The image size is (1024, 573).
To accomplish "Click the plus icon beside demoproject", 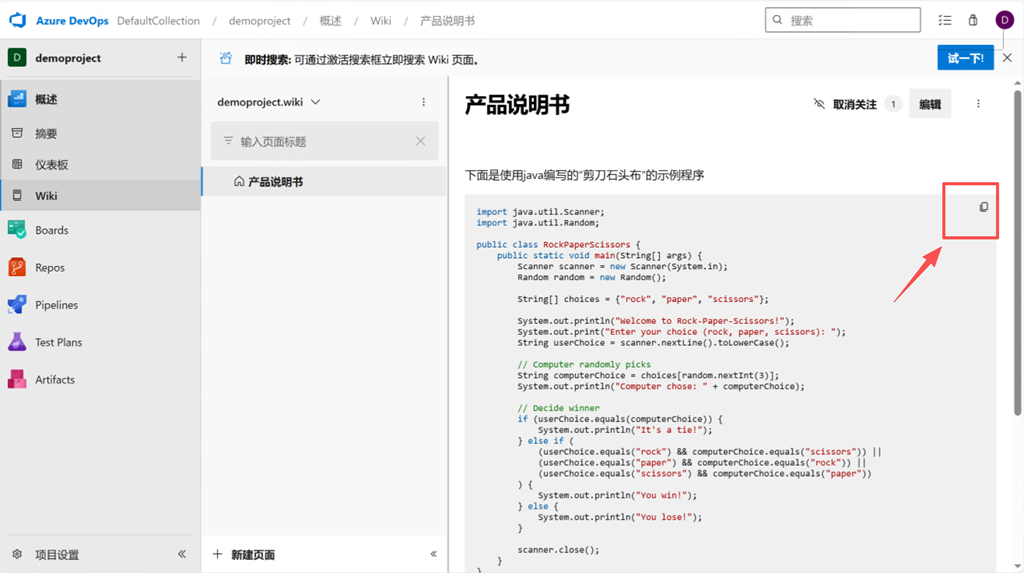I will pyautogui.click(x=182, y=57).
